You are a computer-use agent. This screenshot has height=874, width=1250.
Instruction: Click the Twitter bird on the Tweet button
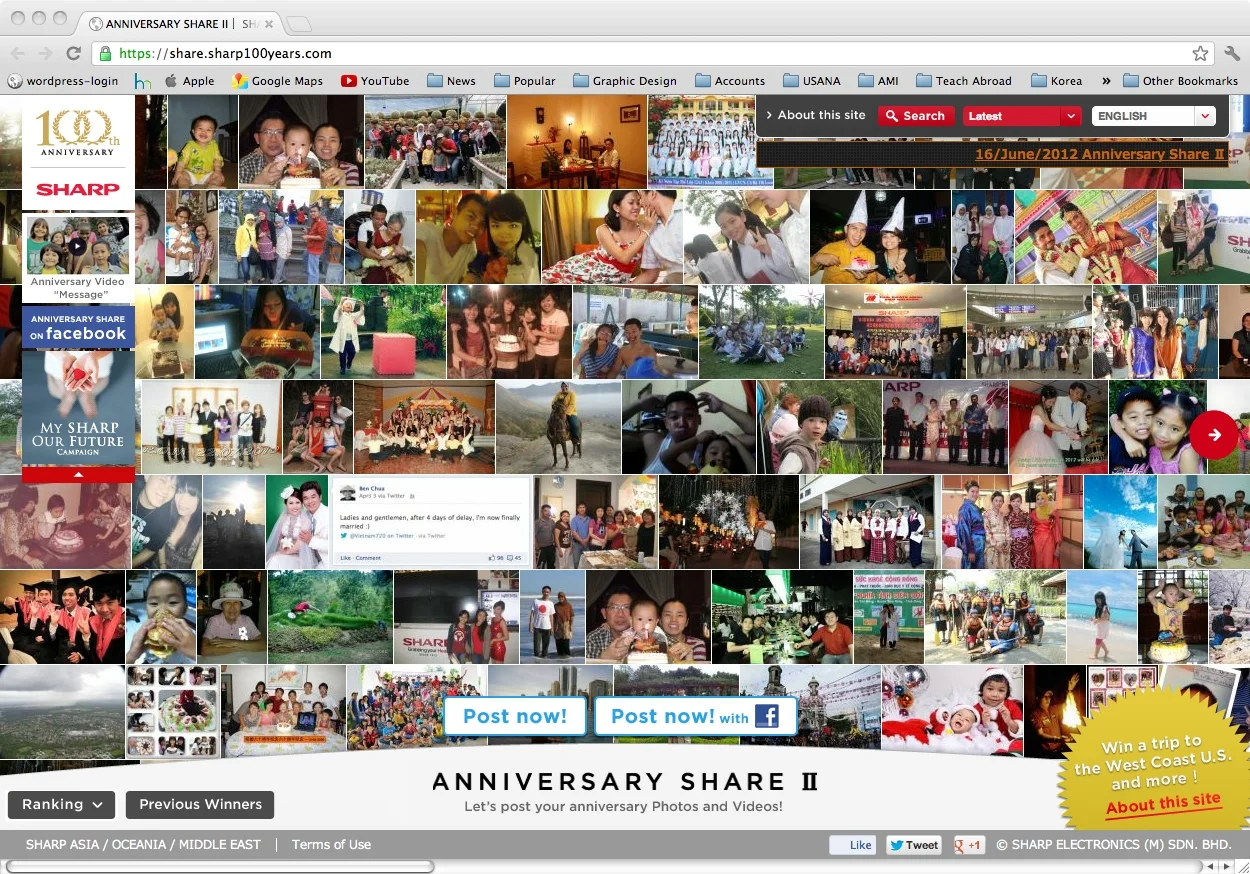894,845
